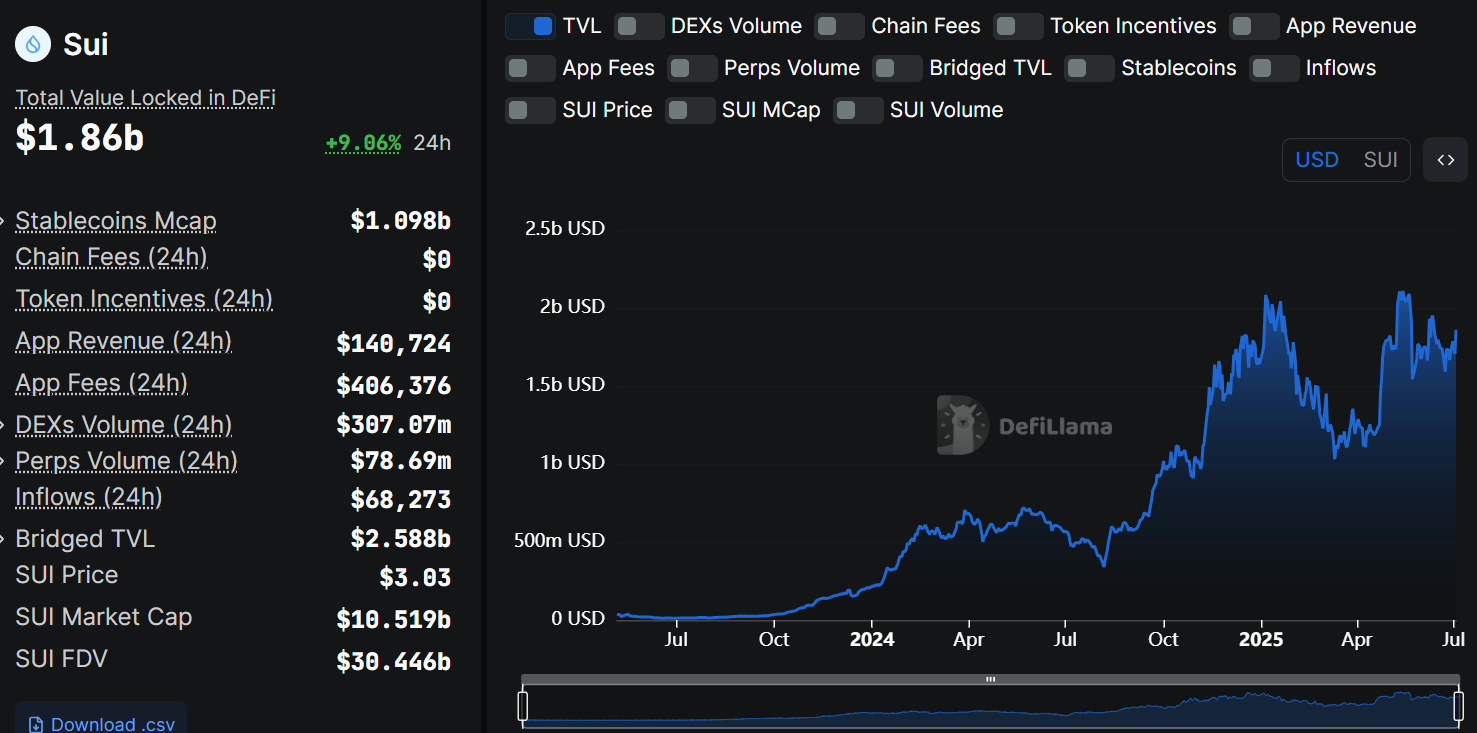Click the 2024 x-axis label

click(872, 639)
